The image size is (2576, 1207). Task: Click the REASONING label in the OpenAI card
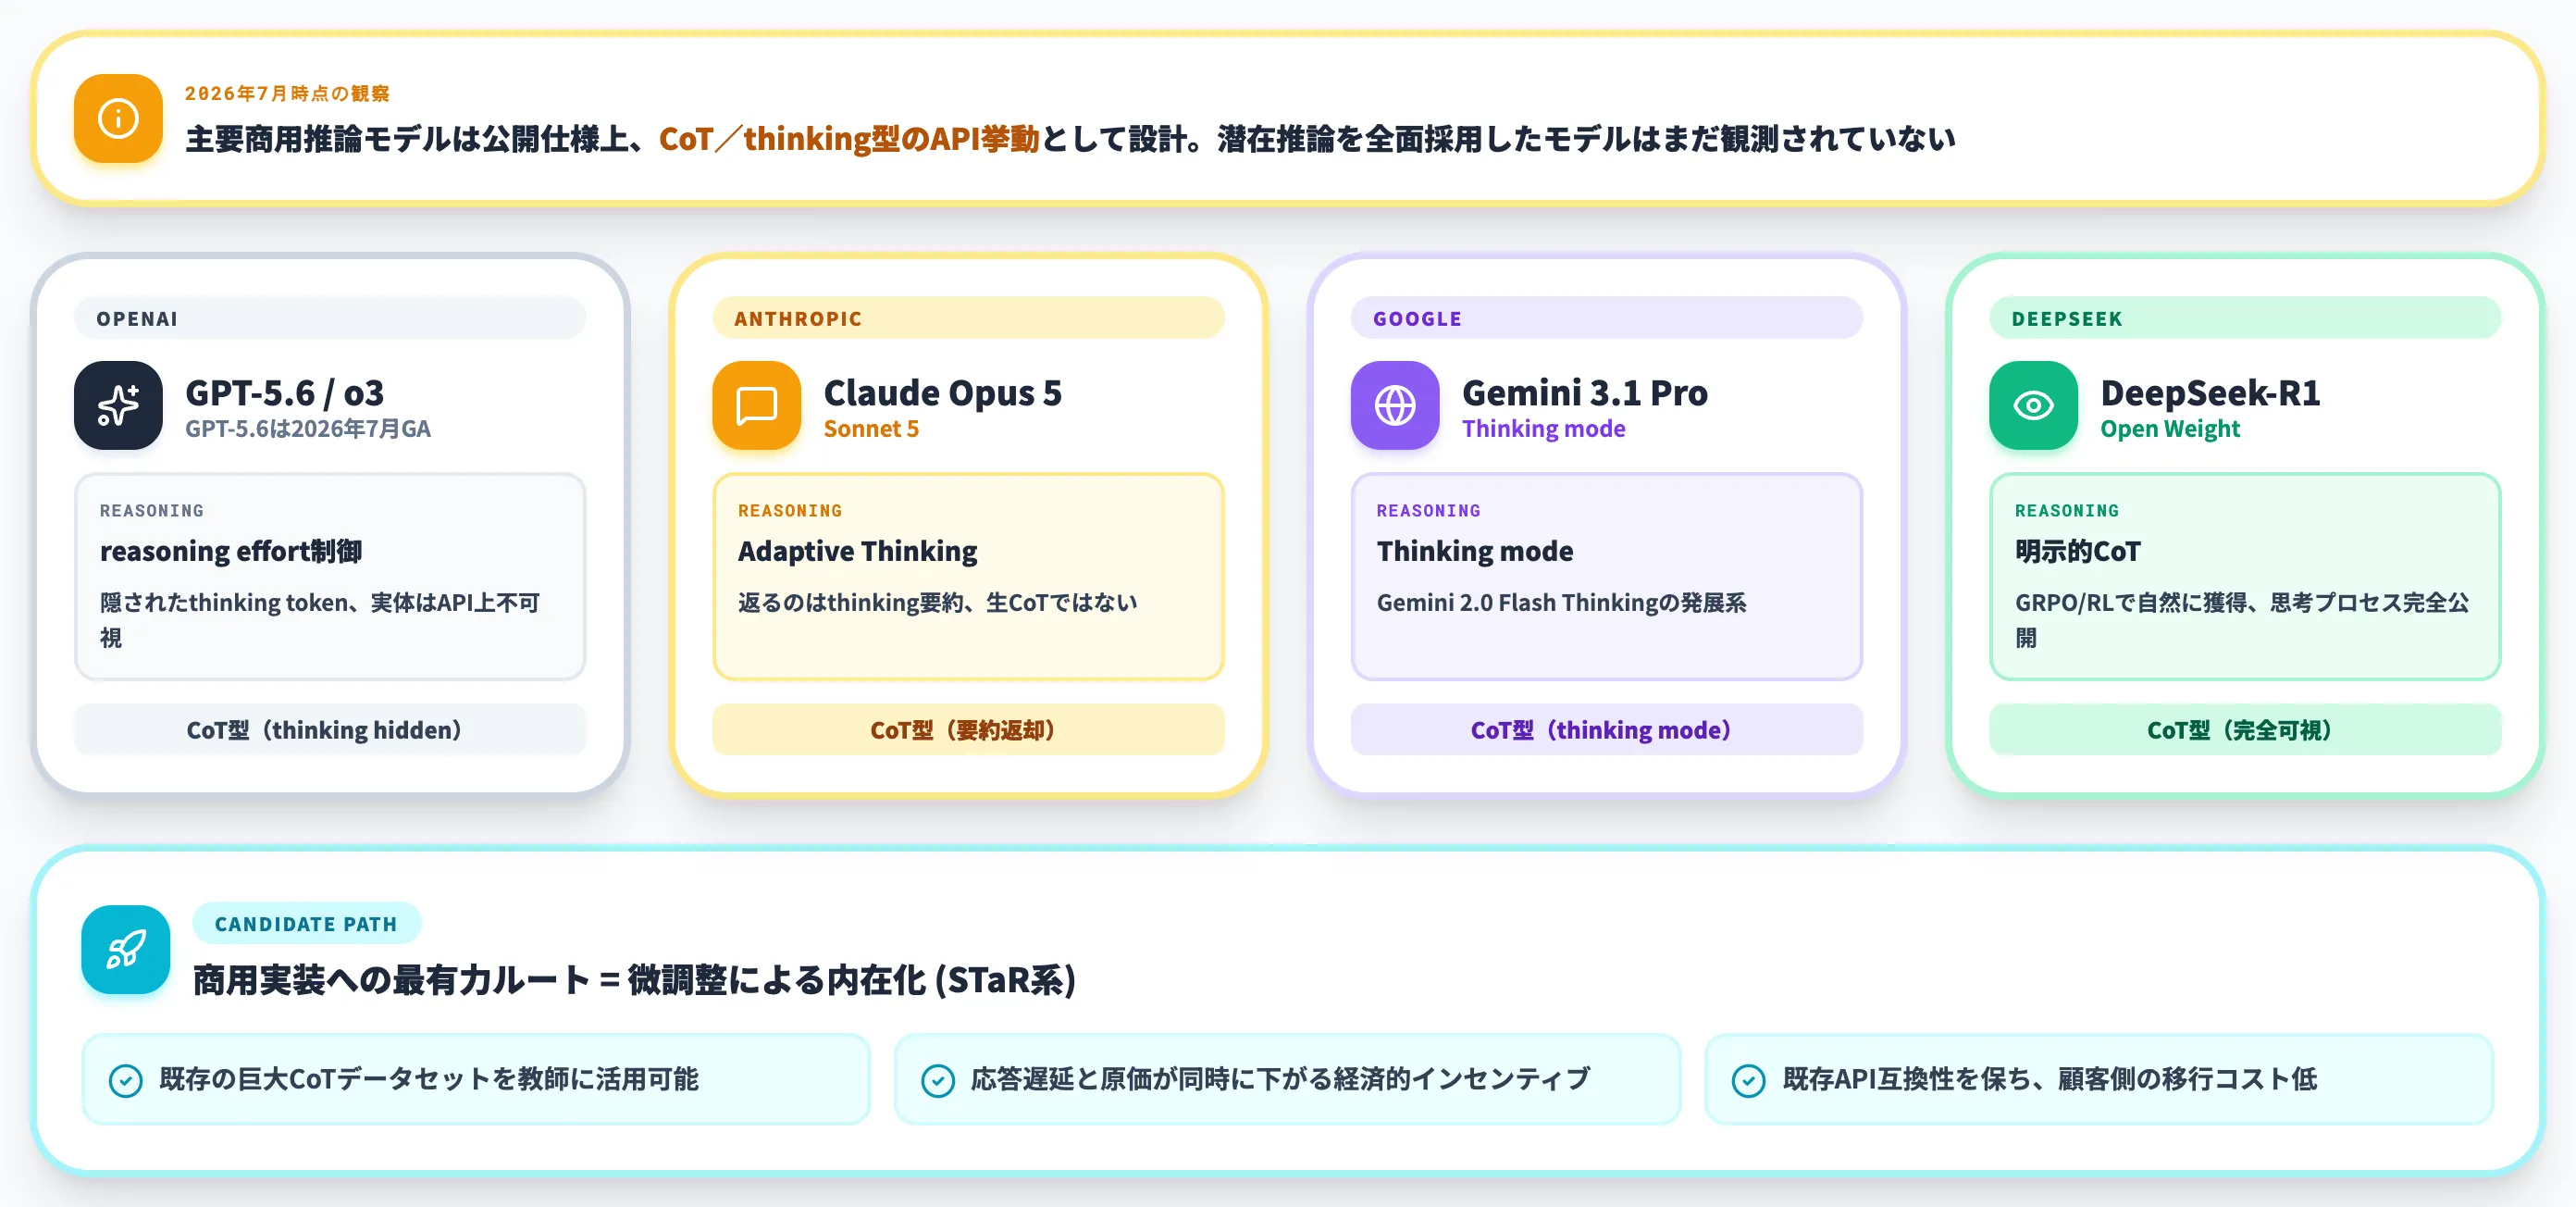151,511
